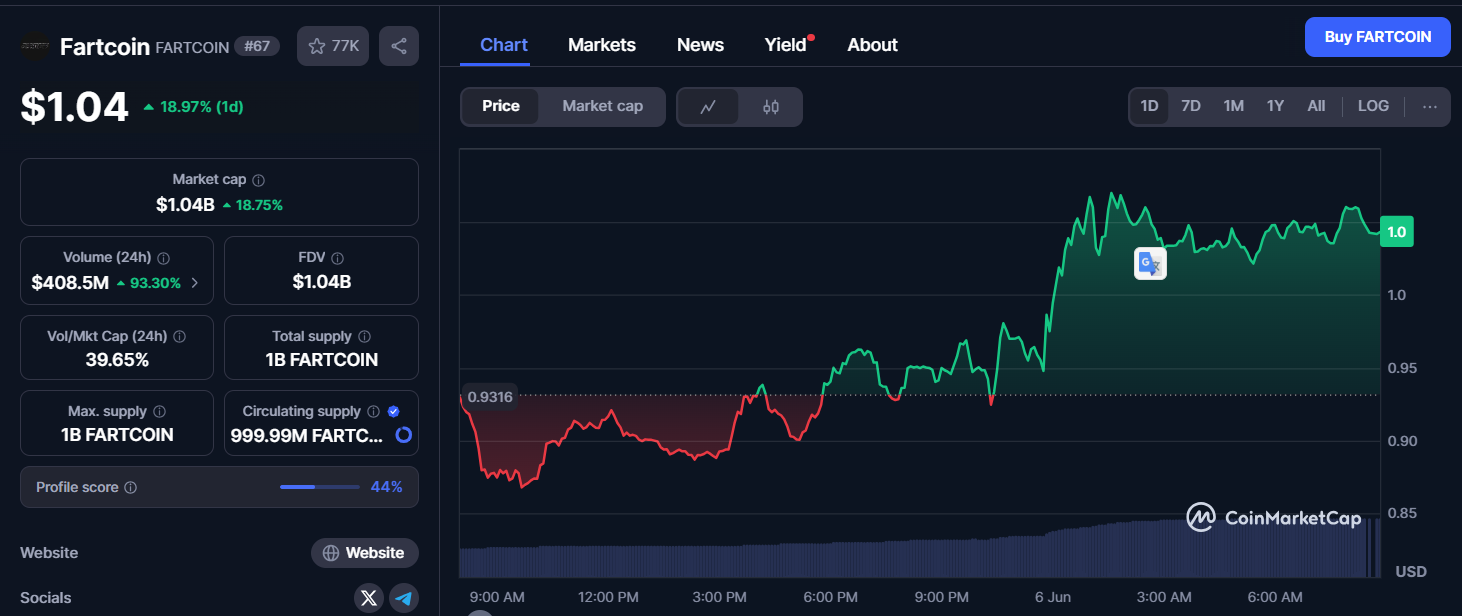Switch to the Markets tab
This screenshot has width=1462, height=616.
pyautogui.click(x=601, y=44)
